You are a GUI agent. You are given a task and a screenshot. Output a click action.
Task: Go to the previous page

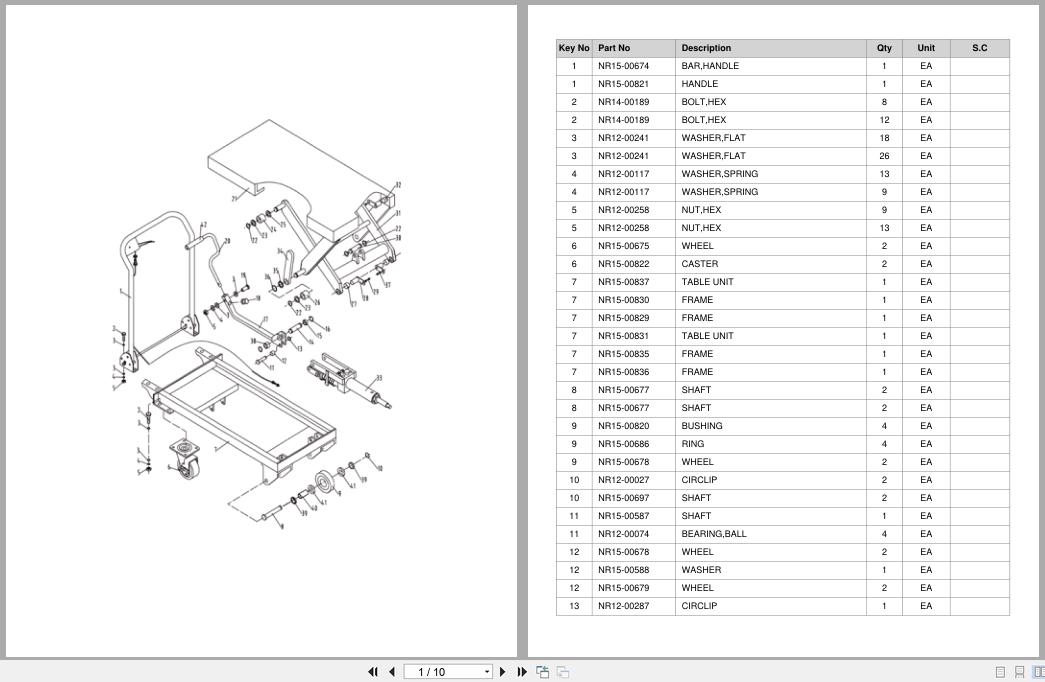[392, 671]
